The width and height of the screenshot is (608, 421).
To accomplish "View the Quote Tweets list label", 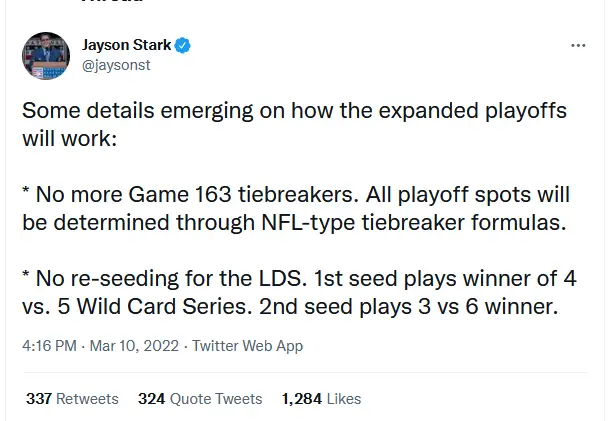I will coord(216,398).
